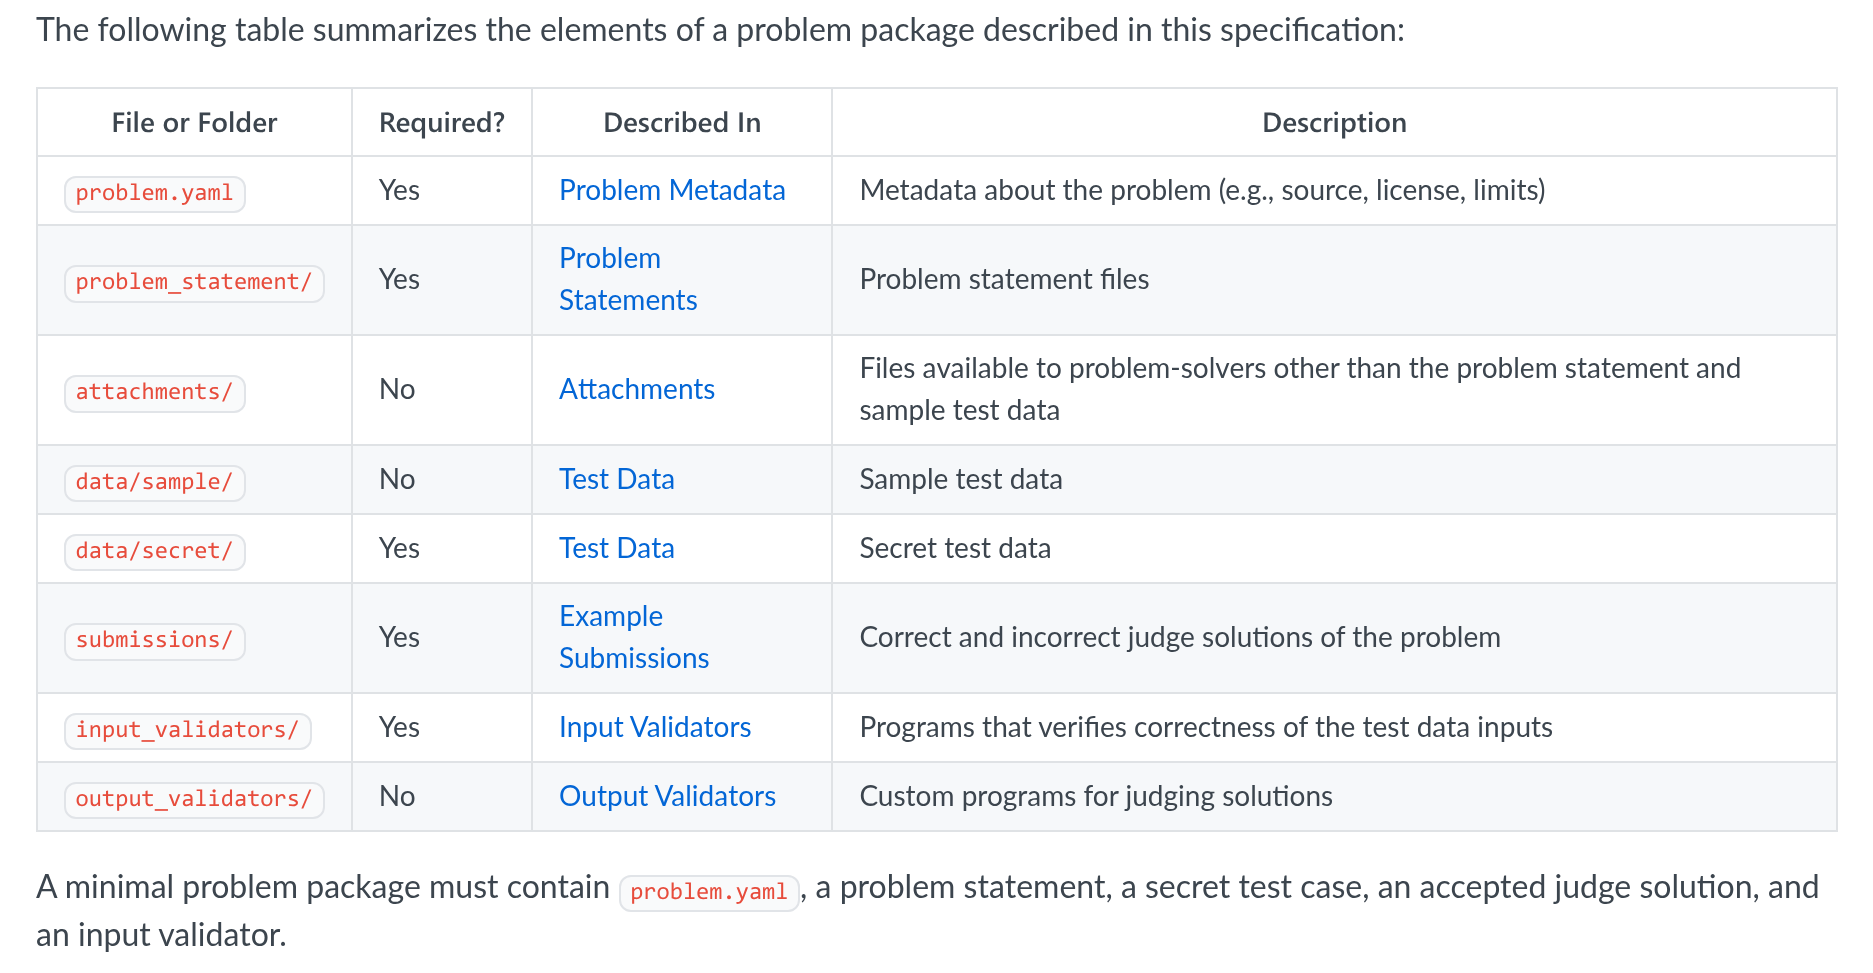Open the Problem Metadata link
This screenshot has height=973, width=1873.
[x=672, y=190]
